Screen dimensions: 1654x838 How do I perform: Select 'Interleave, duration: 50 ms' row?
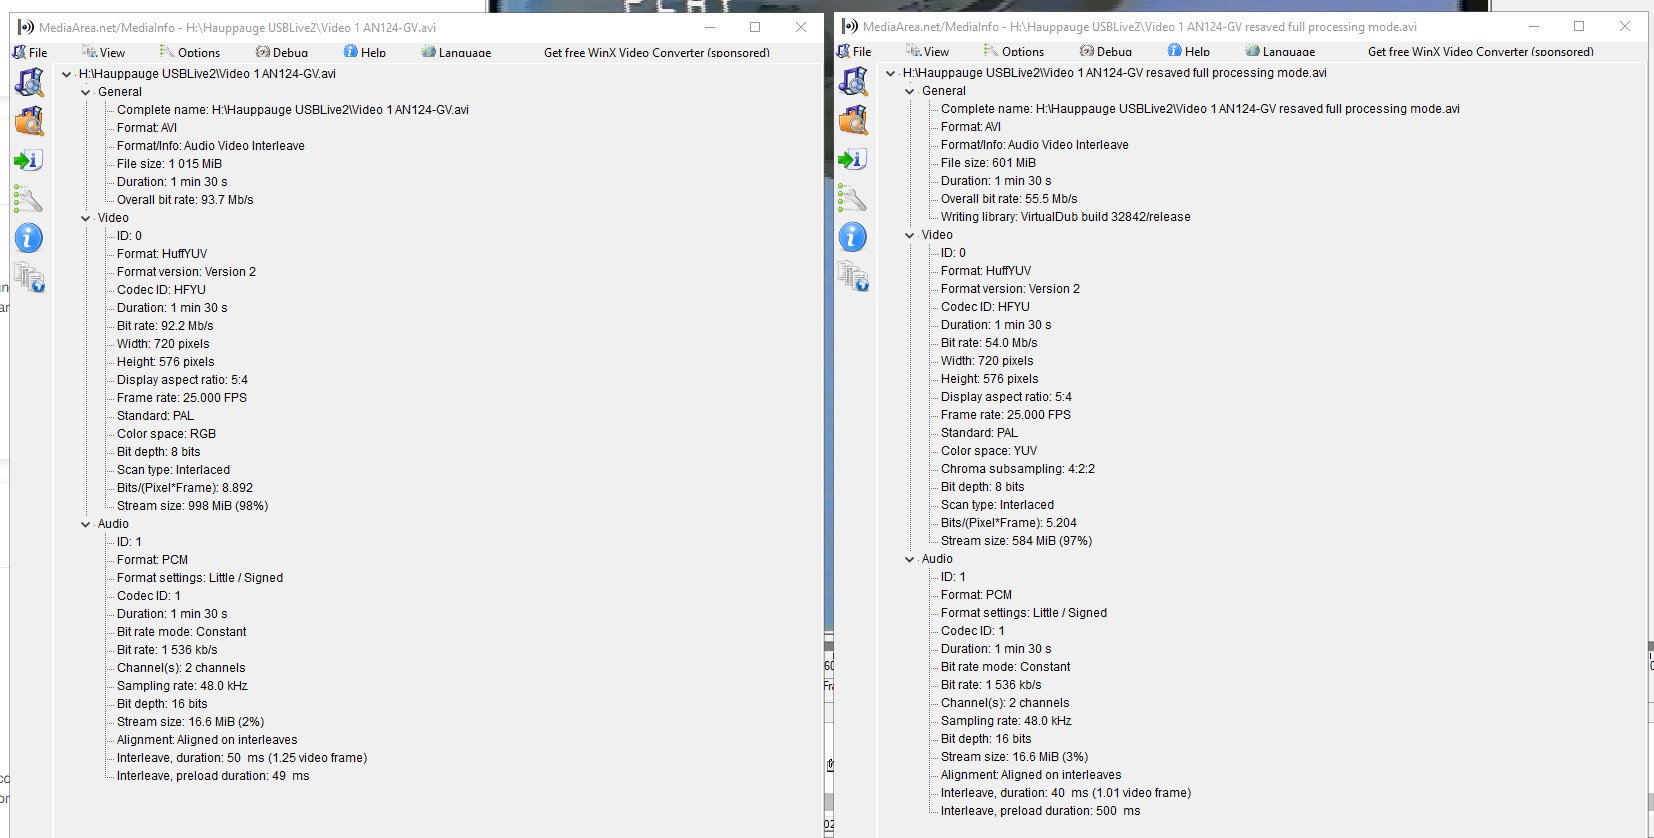point(242,758)
